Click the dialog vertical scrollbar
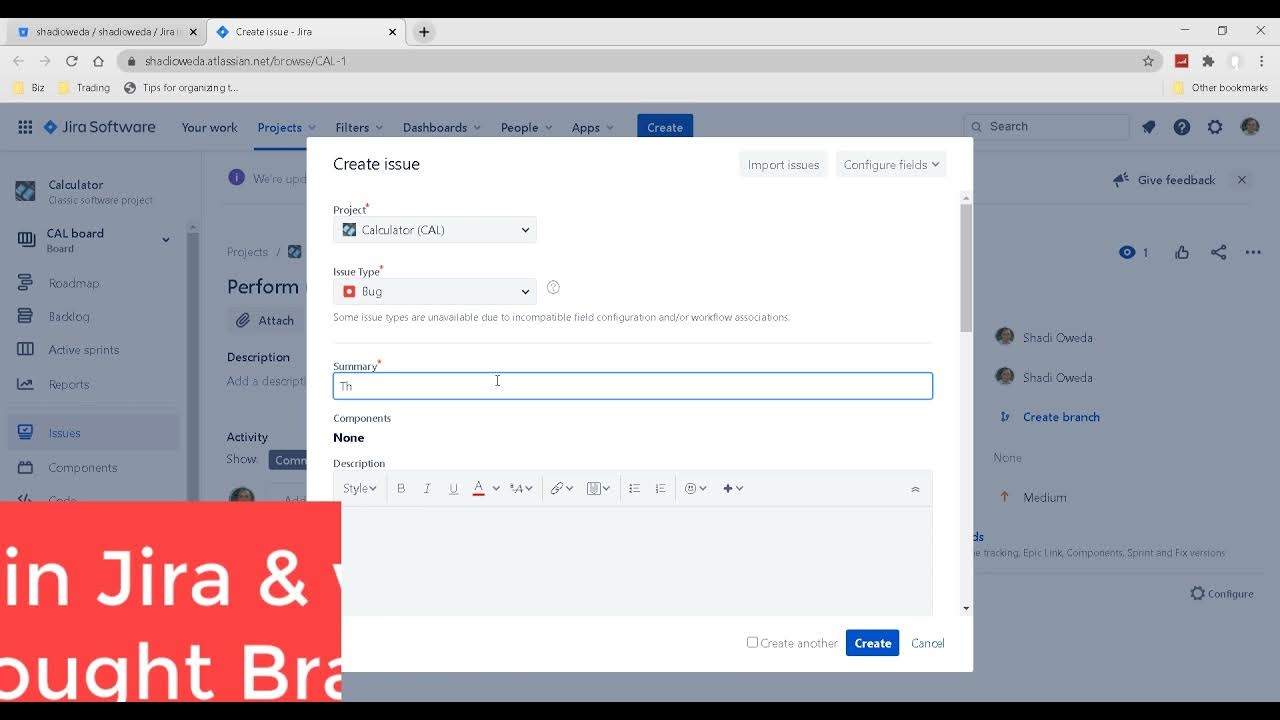1280x720 pixels. point(966,268)
